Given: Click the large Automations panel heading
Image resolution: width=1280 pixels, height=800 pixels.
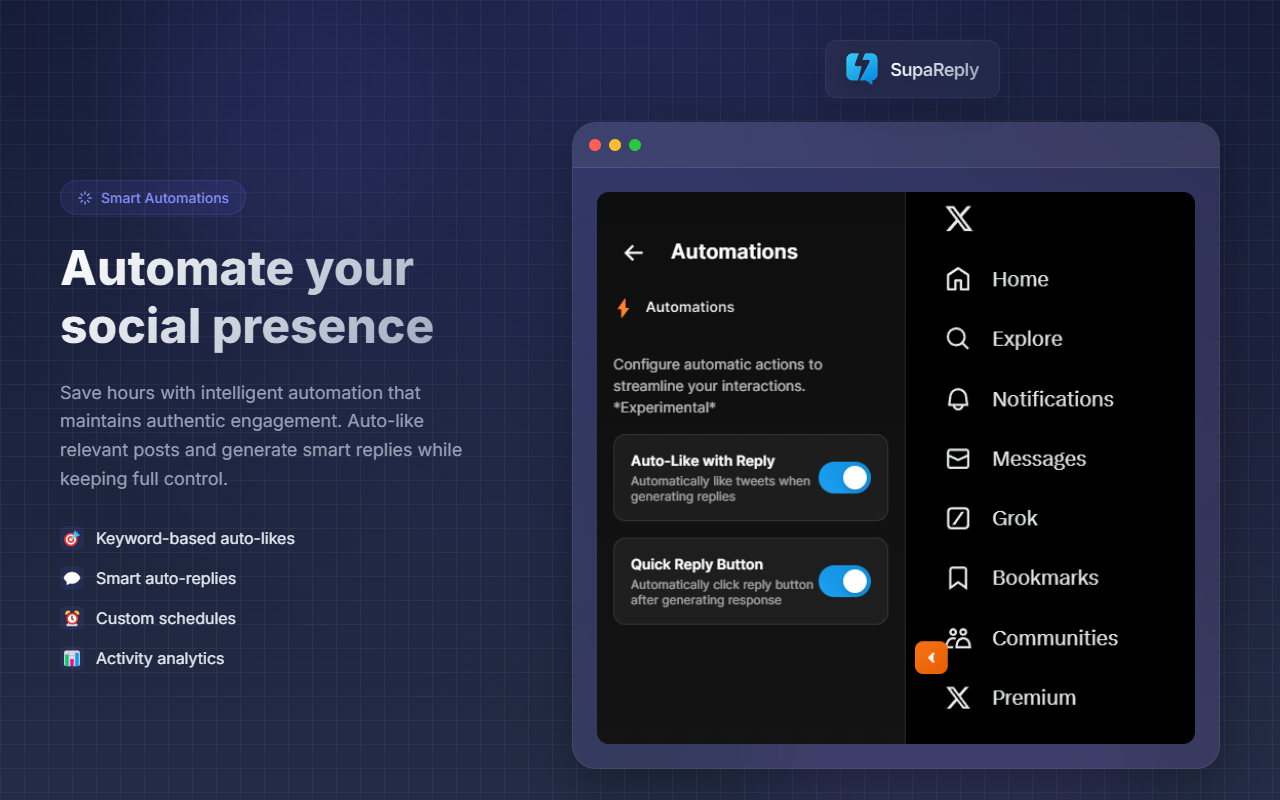Looking at the screenshot, I should tap(734, 252).
